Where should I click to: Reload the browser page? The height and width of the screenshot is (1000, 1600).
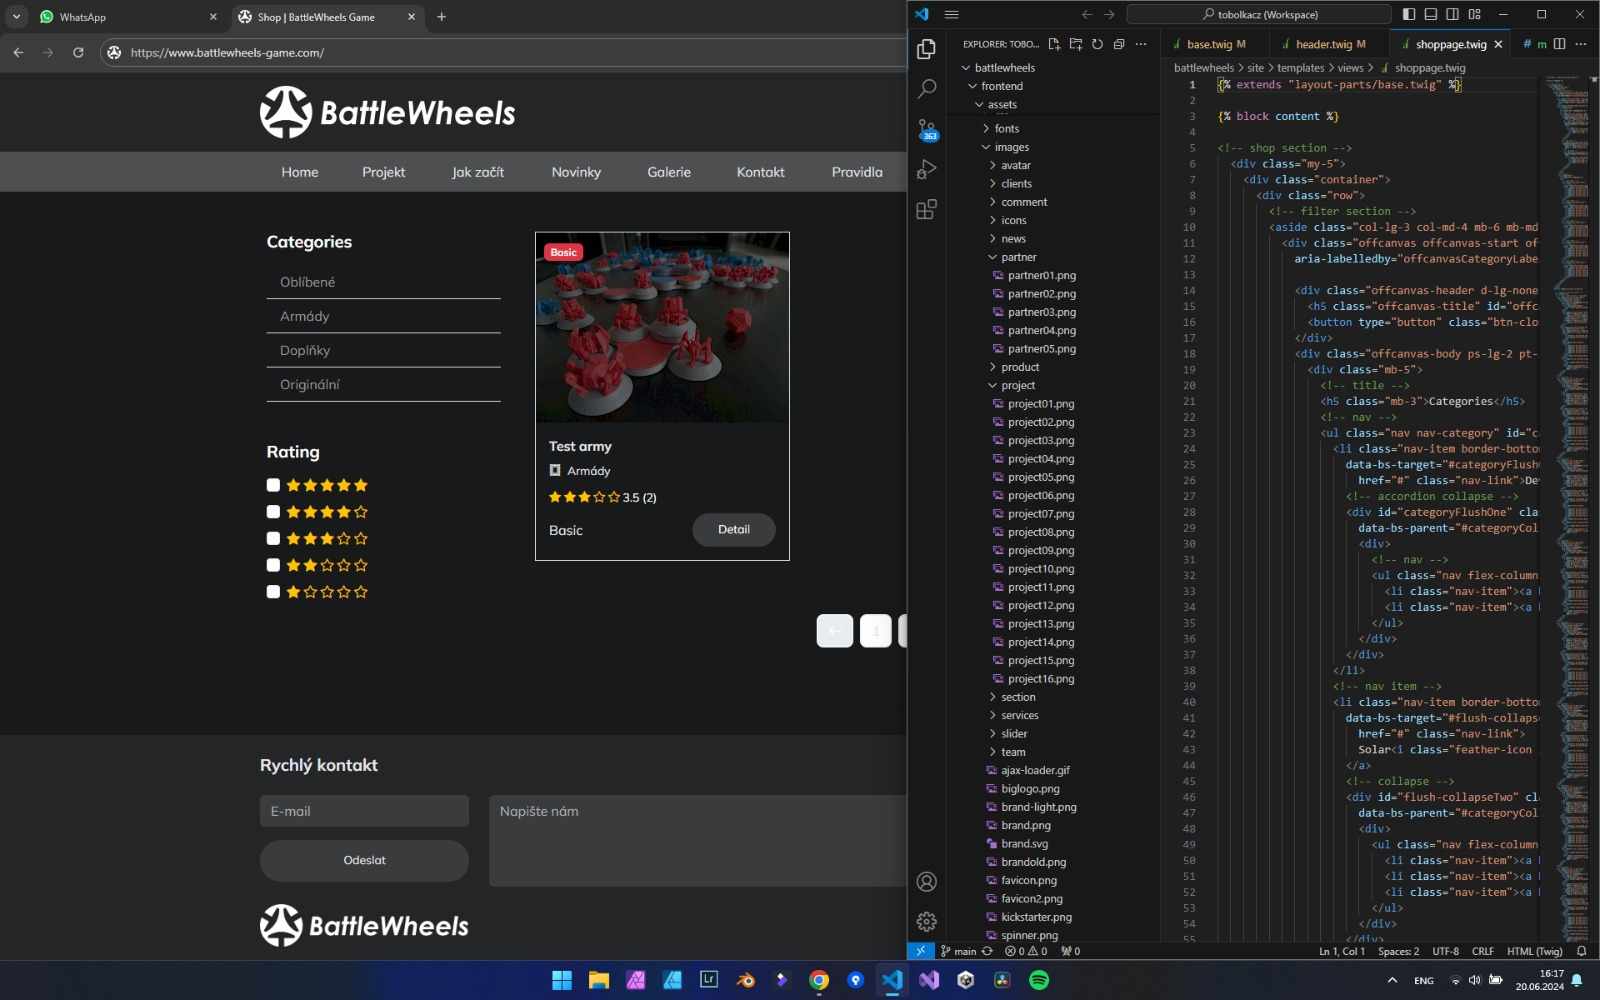[x=78, y=53]
